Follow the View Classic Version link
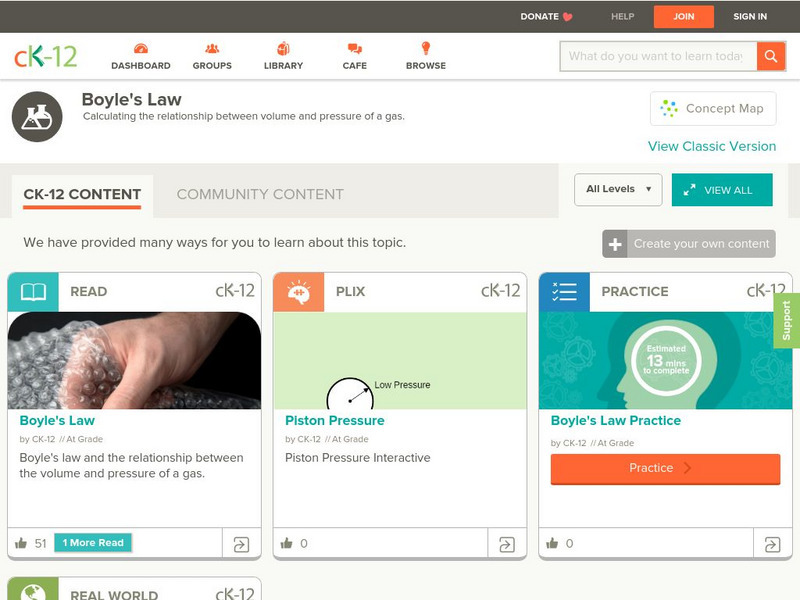Viewport: 800px width, 600px height. click(x=712, y=146)
